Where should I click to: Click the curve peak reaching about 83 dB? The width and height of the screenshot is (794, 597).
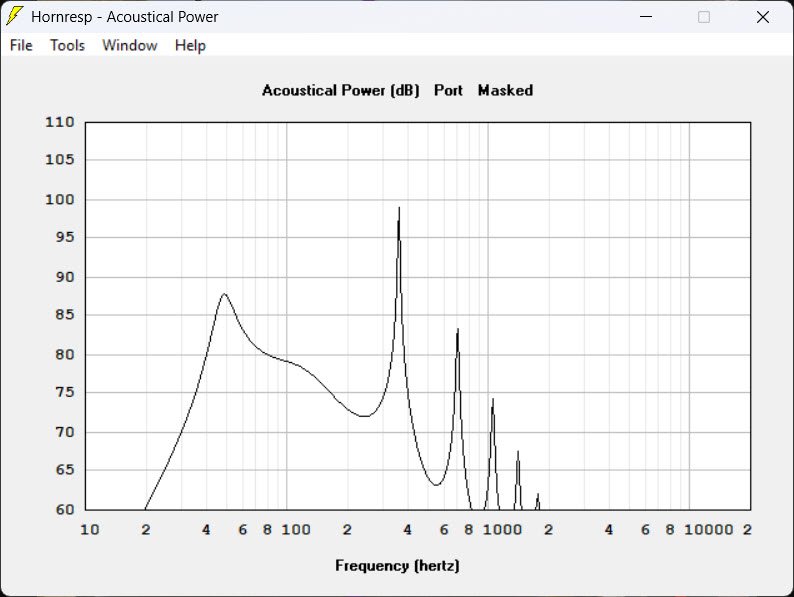coord(458,330)
